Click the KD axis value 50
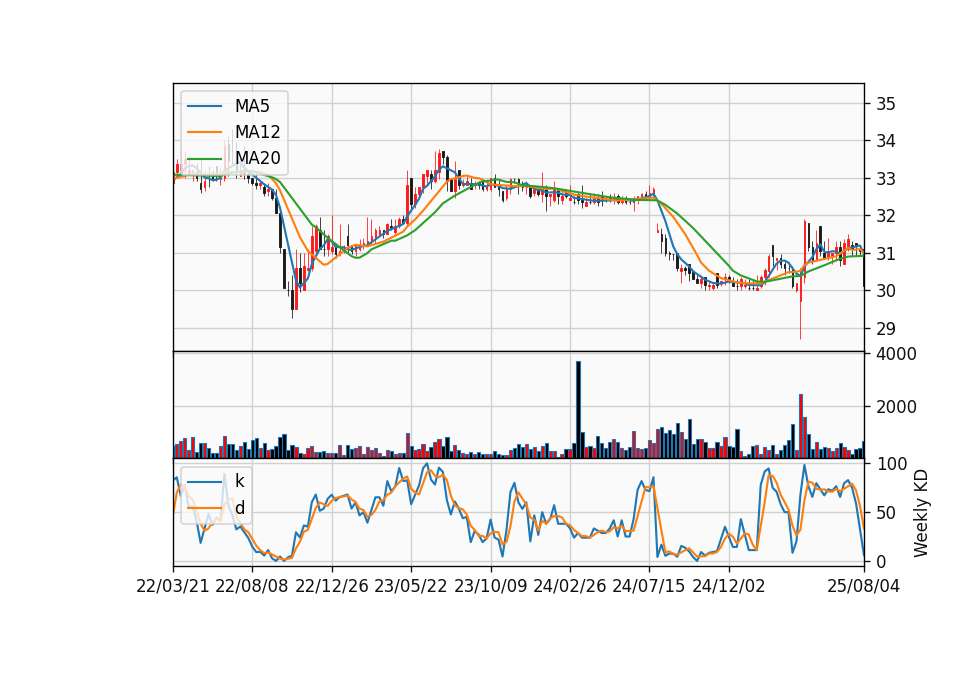The height and width of the screenshot is (690, 960). click(x=886, y=513)
